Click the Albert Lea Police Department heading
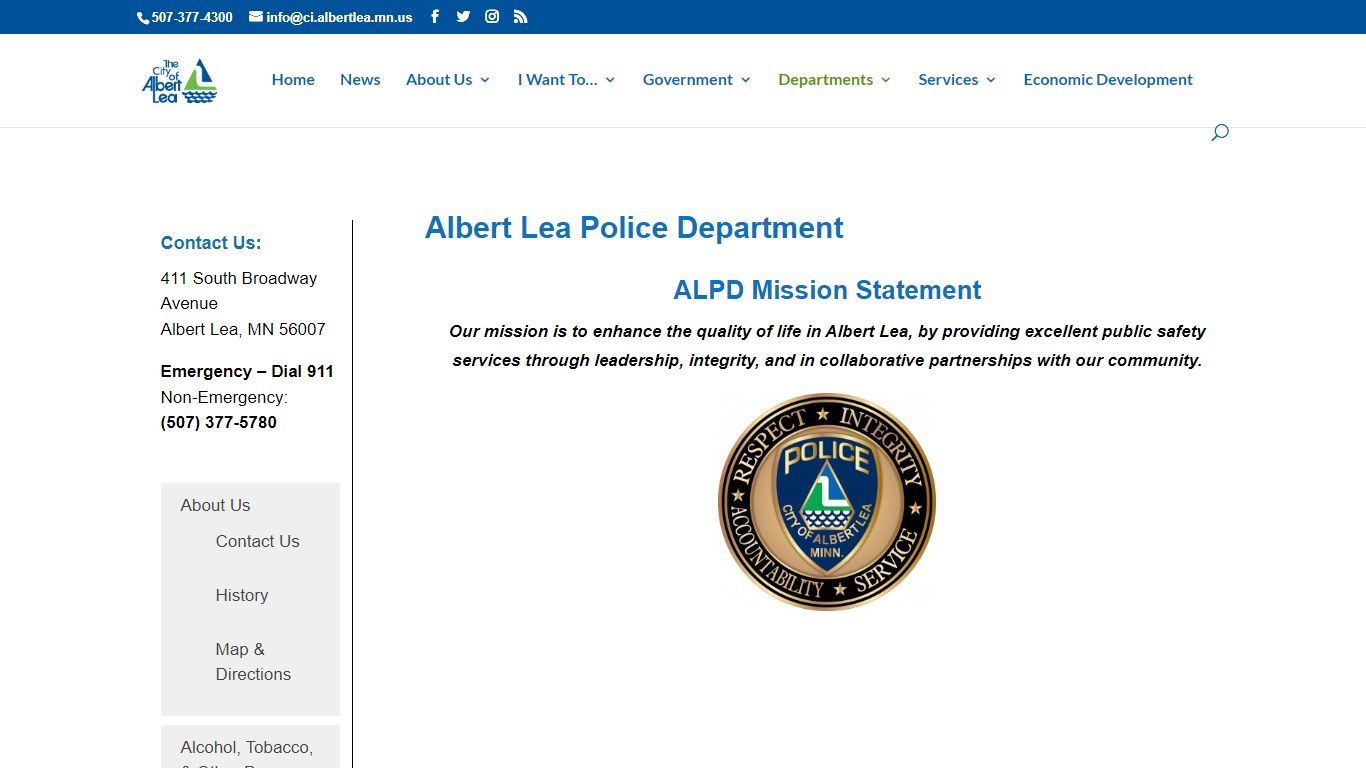The image size is (1366, 768). click(634, 227)
